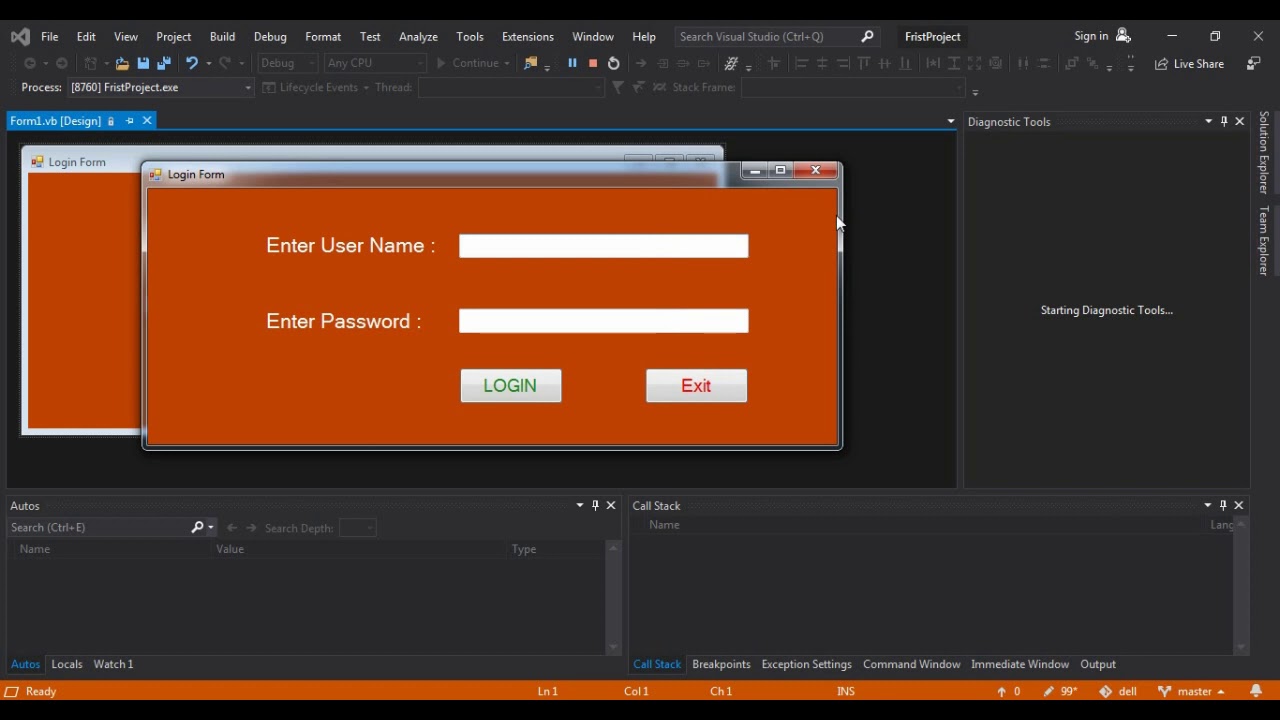Click the Save All toolbar icon
This screenshot has width=1280, height=720.
(164, 63)
